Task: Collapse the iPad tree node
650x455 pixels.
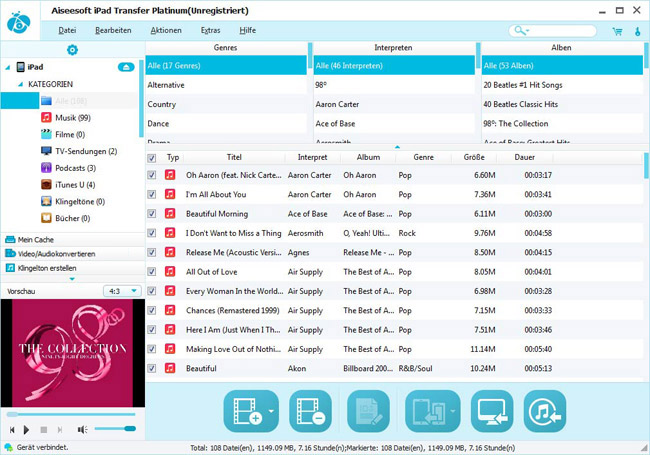Action: point(7,67)
